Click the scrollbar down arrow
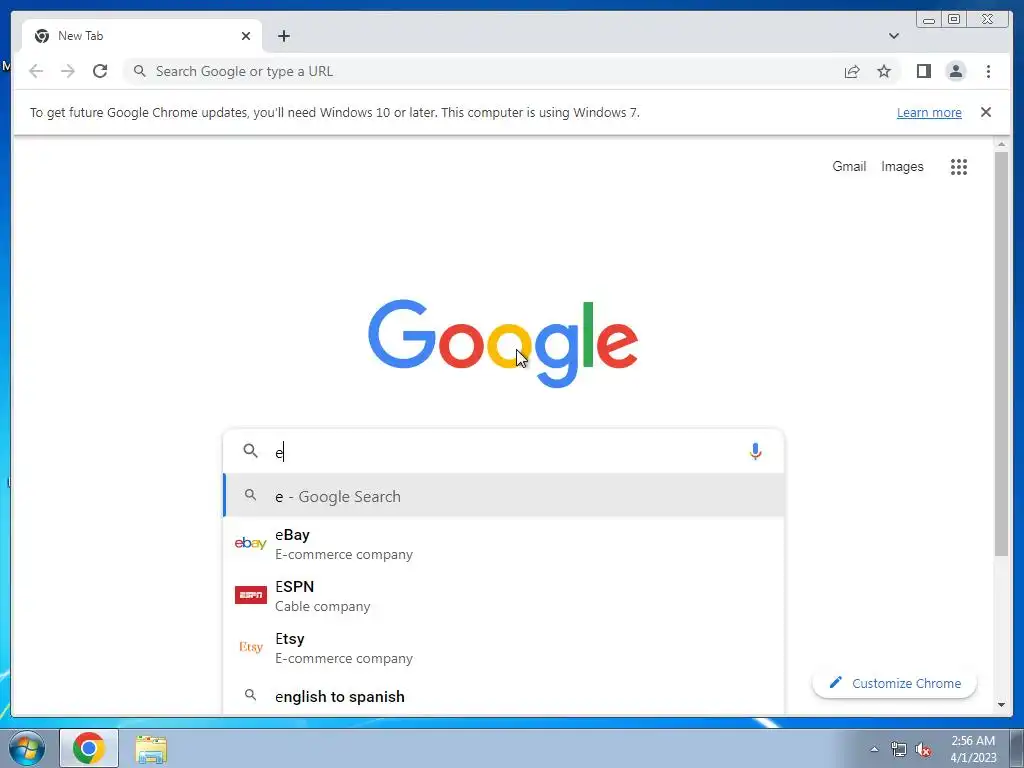Screen dimensions: 1024x768 1001,705
